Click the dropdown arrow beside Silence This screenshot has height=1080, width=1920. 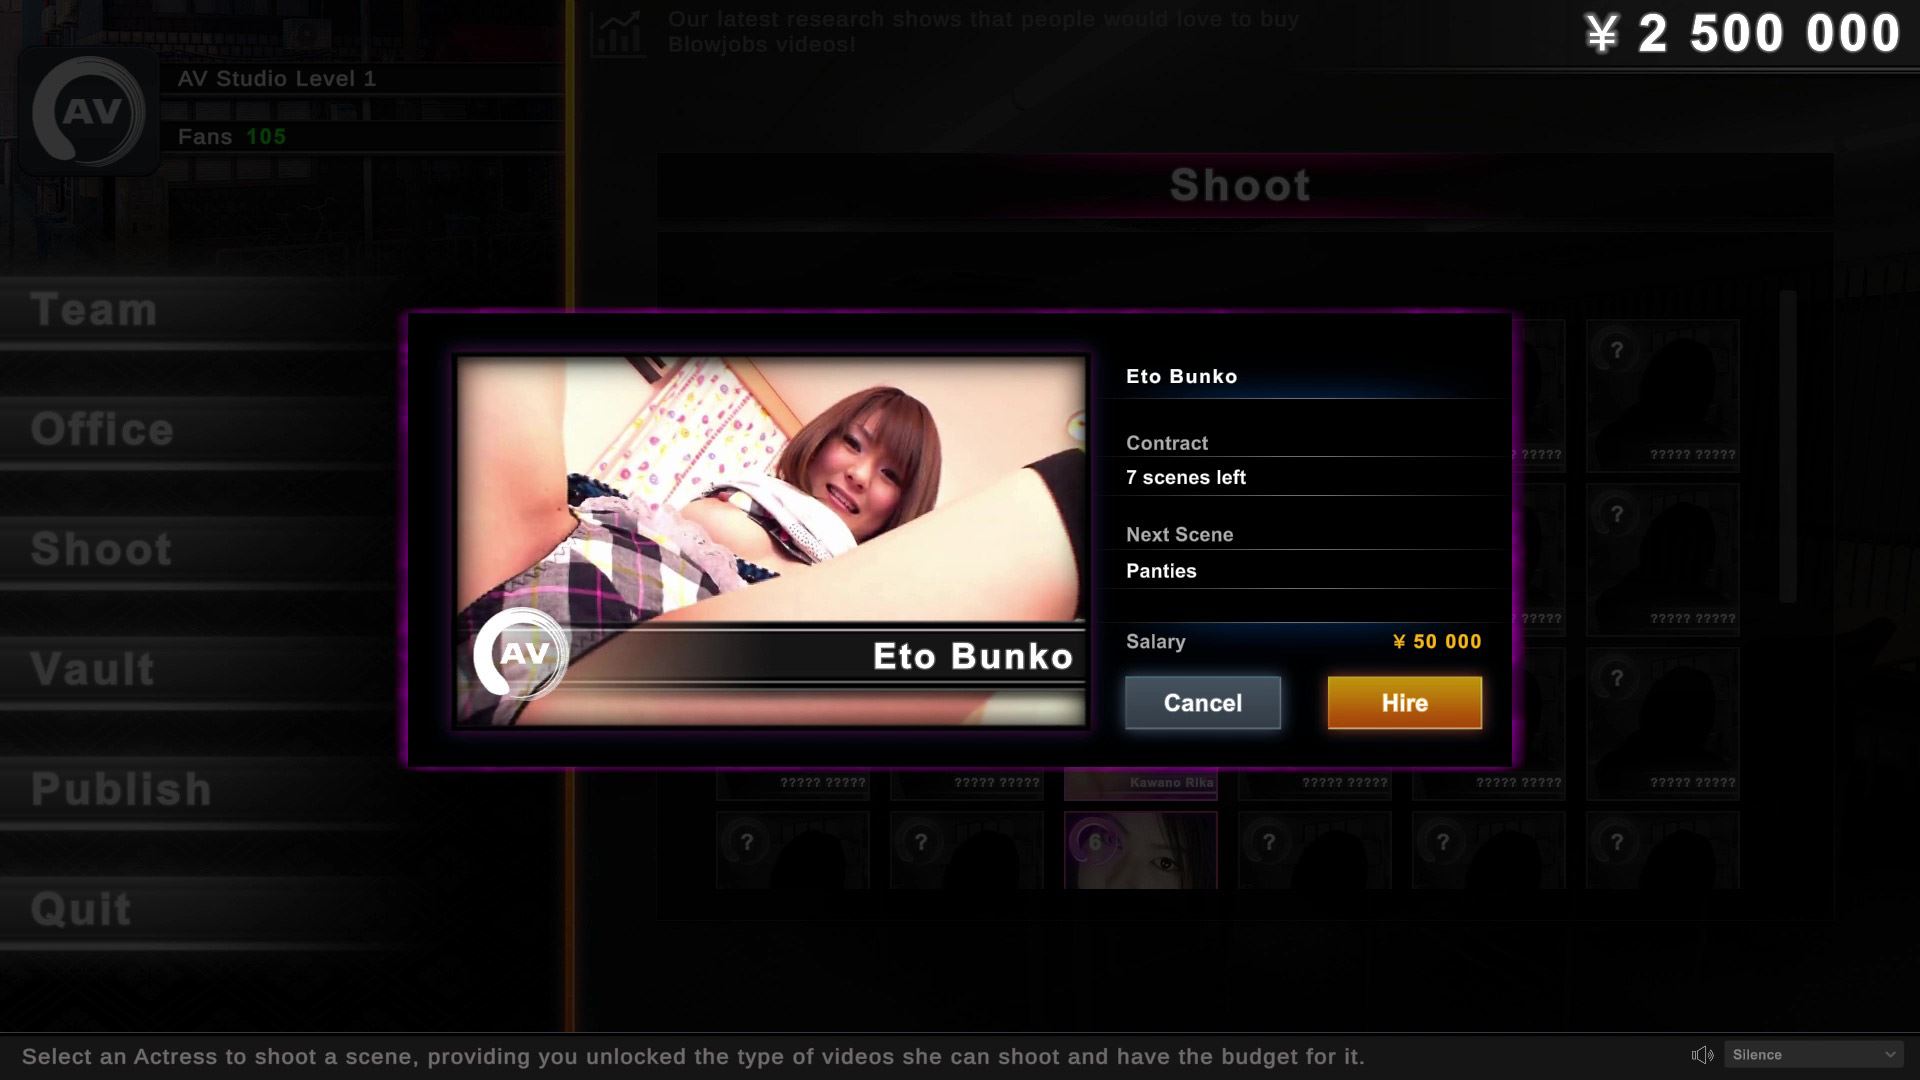(x=1890, y=1055)
